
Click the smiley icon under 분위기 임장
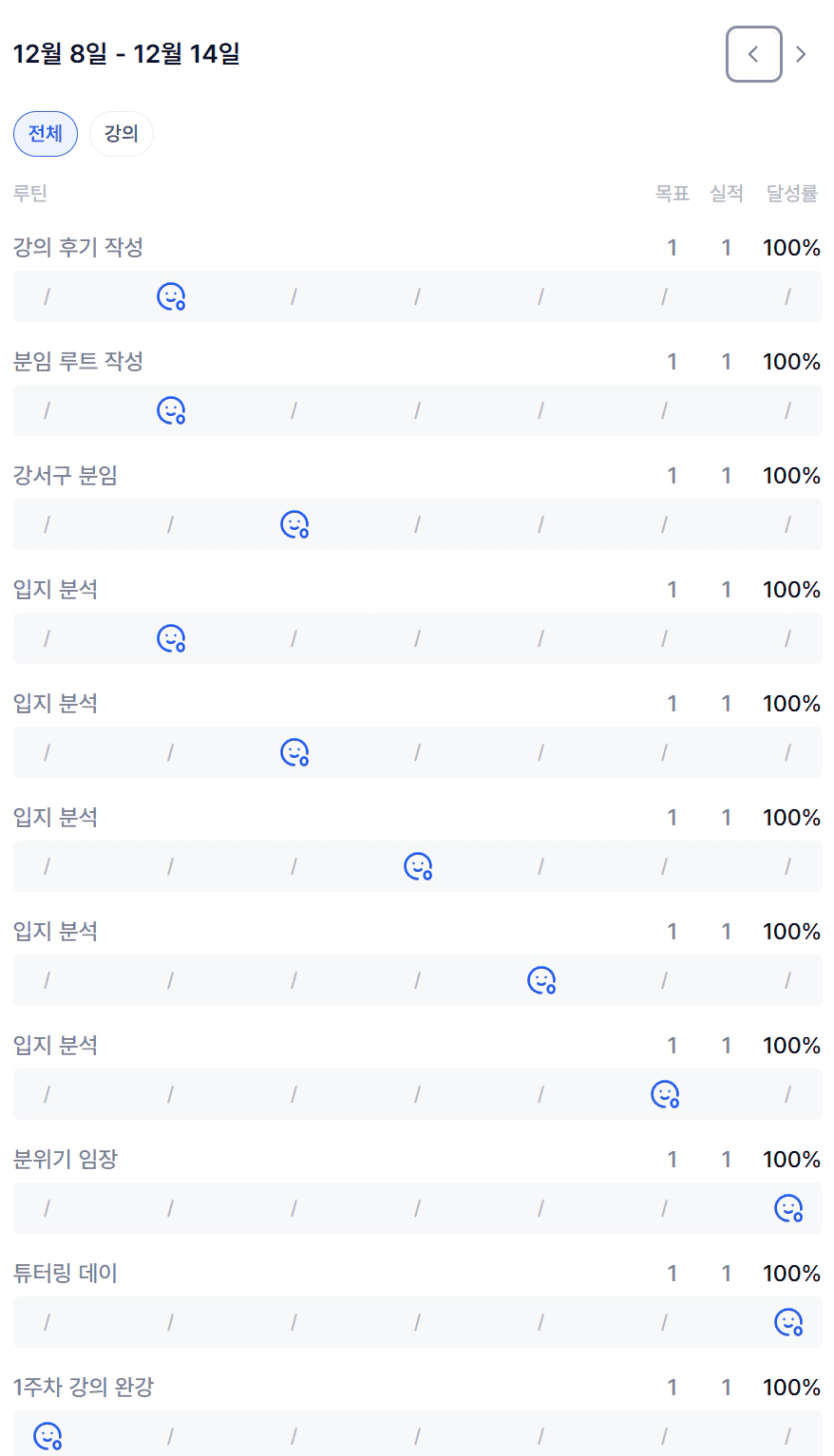(x=788, y=1208)
